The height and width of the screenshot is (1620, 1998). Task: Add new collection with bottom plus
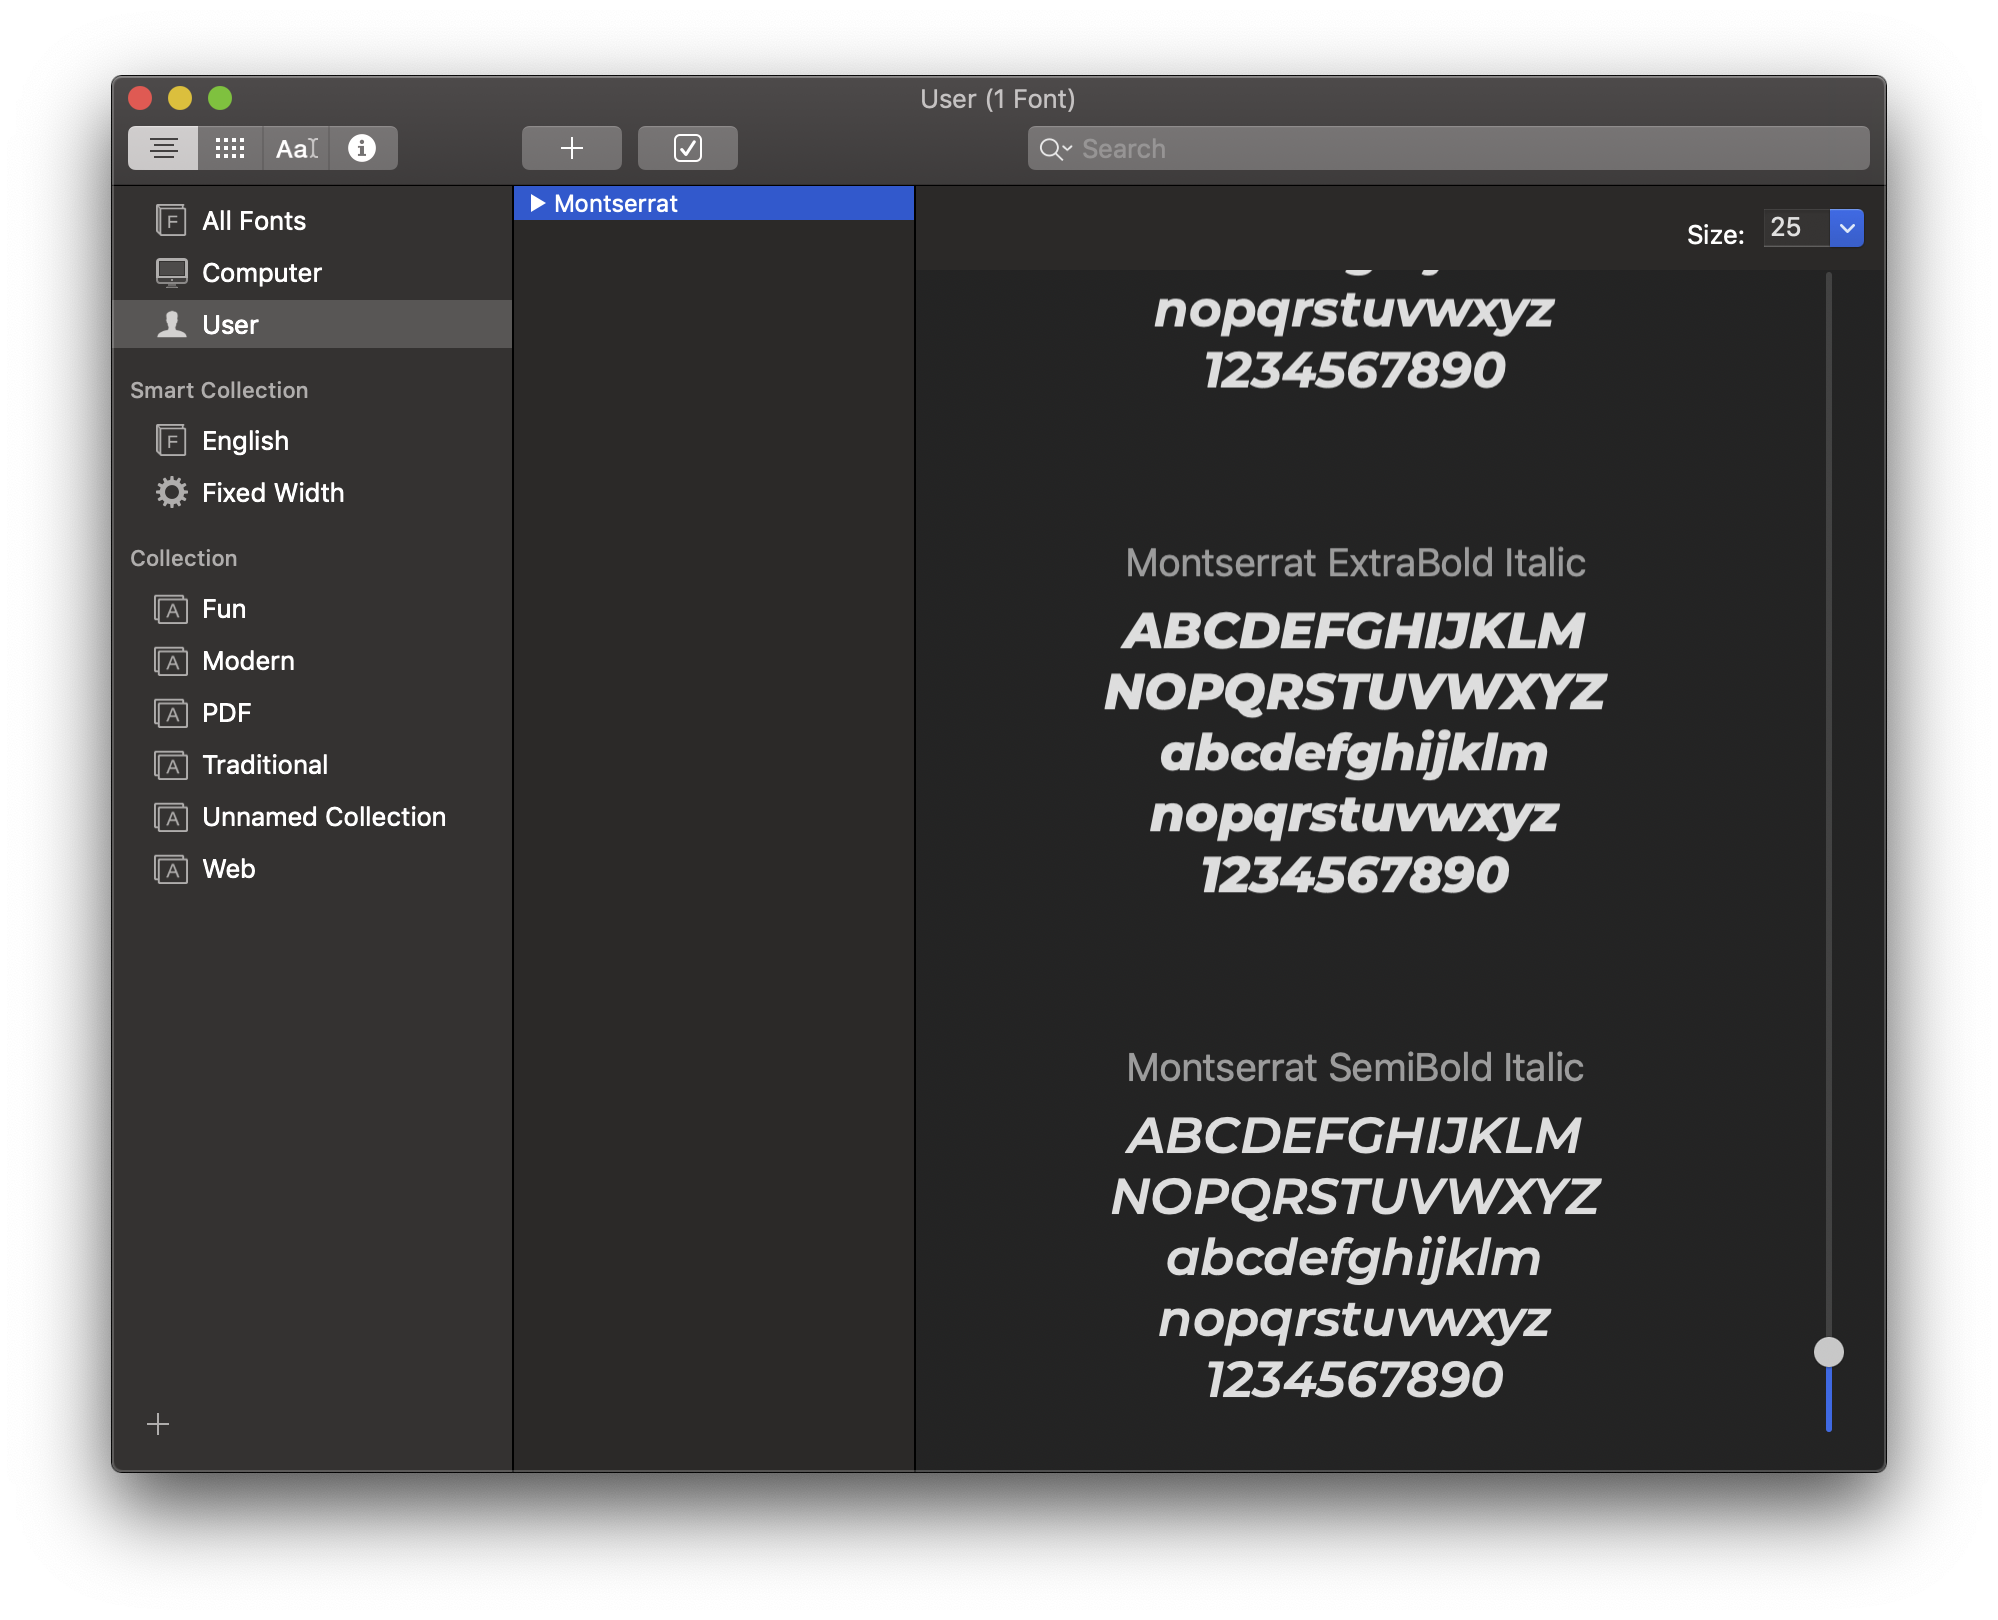click(158, 1424)
